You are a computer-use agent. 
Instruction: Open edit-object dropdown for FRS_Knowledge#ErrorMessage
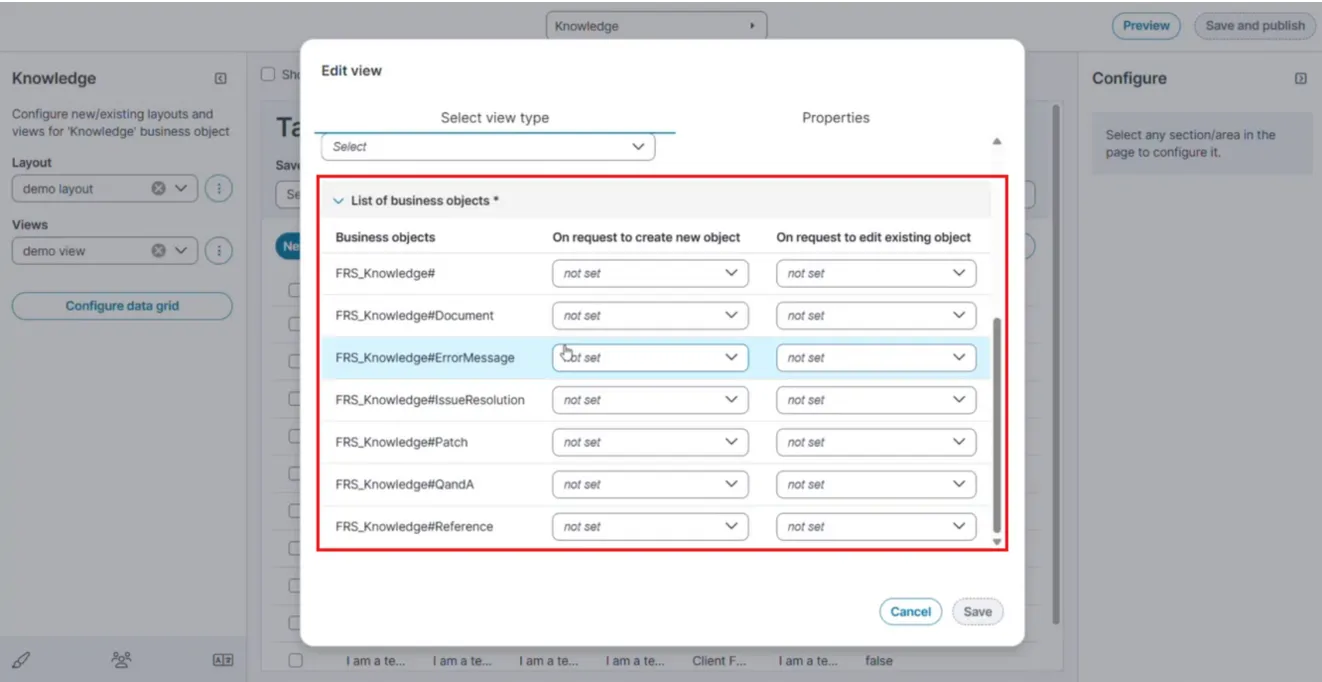click(876, 358)
